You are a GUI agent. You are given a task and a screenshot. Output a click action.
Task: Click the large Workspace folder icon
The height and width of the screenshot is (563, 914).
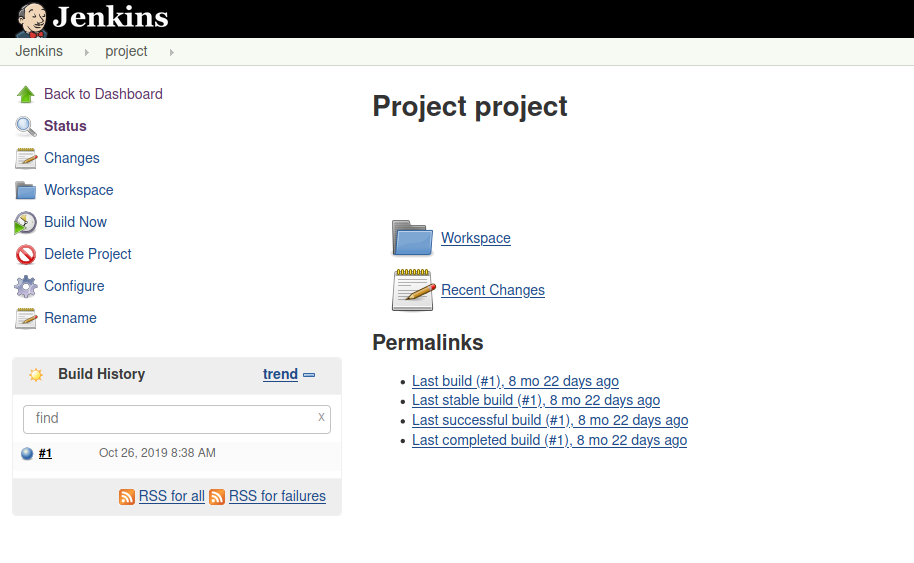(413, 238)
